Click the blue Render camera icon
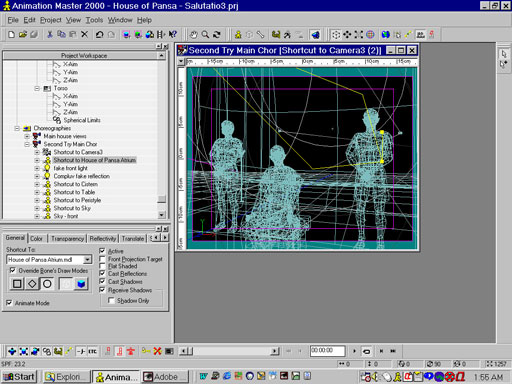The width and height of the screenshot is (512, 384). 315,34
